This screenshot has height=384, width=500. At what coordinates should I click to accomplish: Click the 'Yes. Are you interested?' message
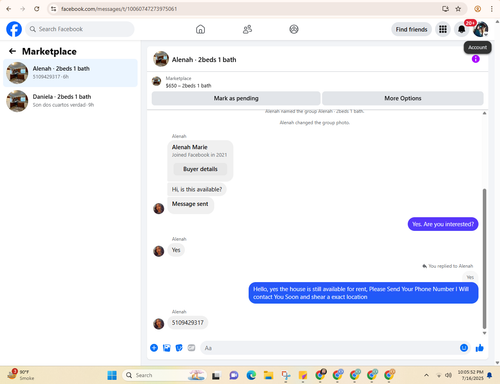click(443, 224)
